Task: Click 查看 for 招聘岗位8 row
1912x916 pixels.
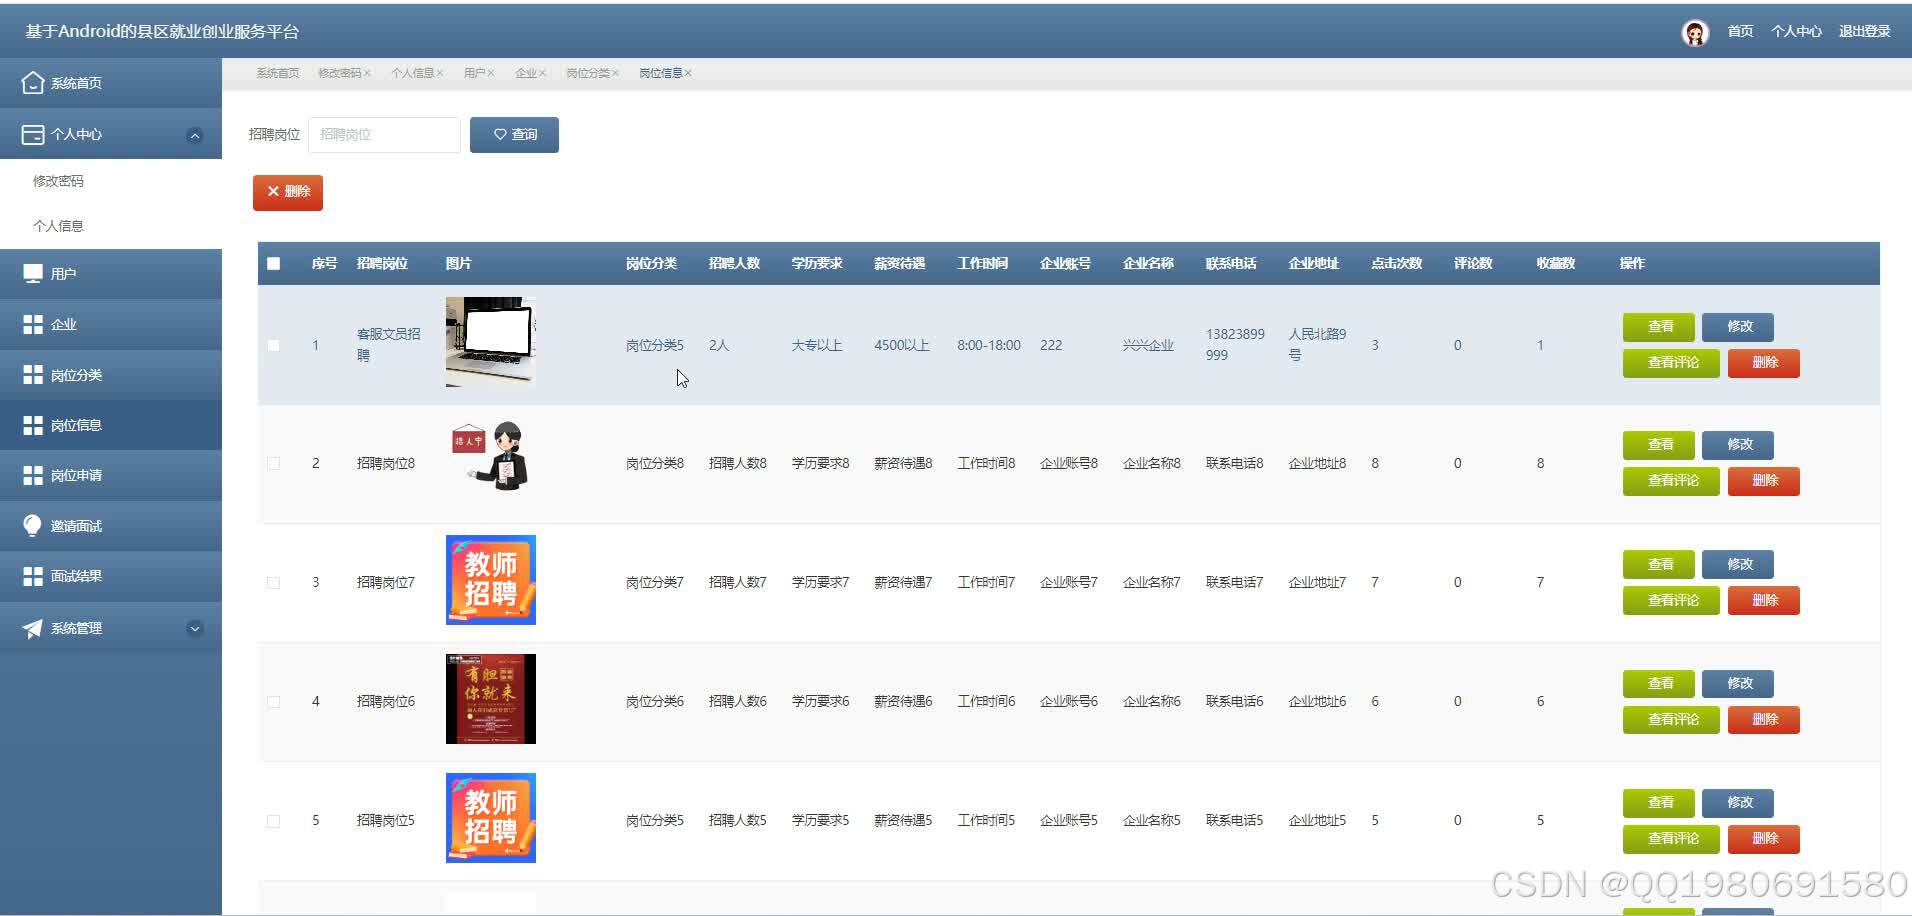Action: (x=1659, y=445)
